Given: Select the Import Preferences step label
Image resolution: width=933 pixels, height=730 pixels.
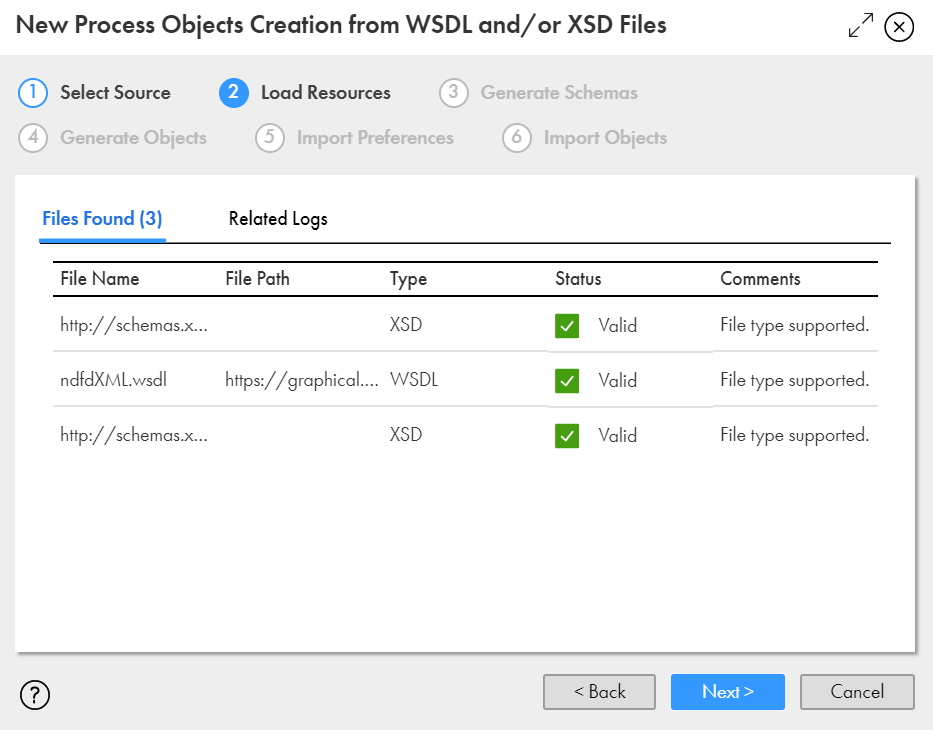Looking at the screenshot, I should (375, 138).
